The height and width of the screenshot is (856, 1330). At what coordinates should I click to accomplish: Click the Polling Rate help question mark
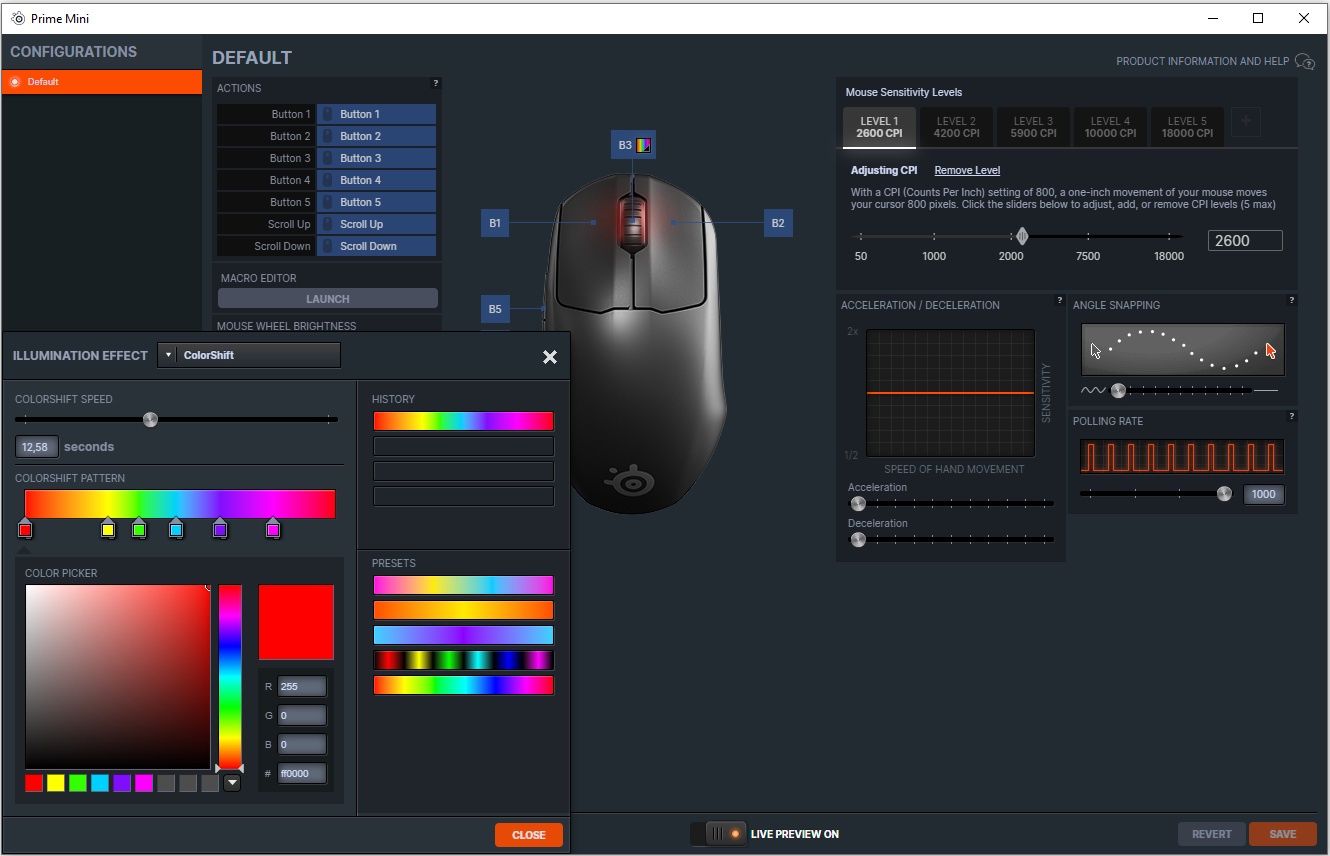click(1292, 416)
